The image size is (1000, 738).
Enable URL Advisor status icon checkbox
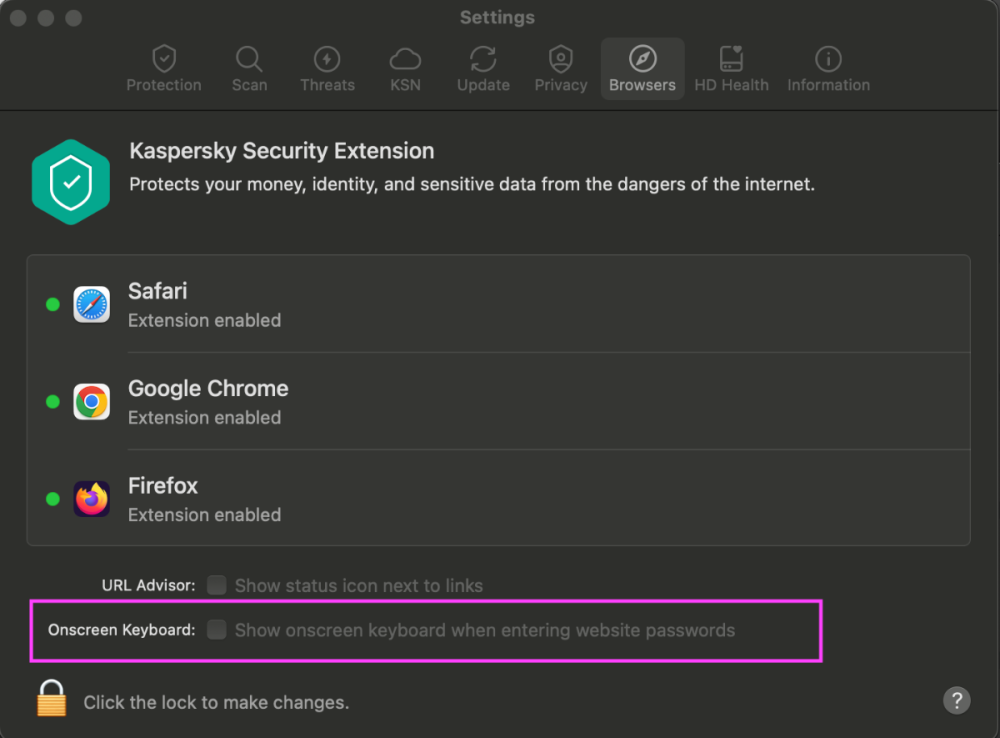217,585
